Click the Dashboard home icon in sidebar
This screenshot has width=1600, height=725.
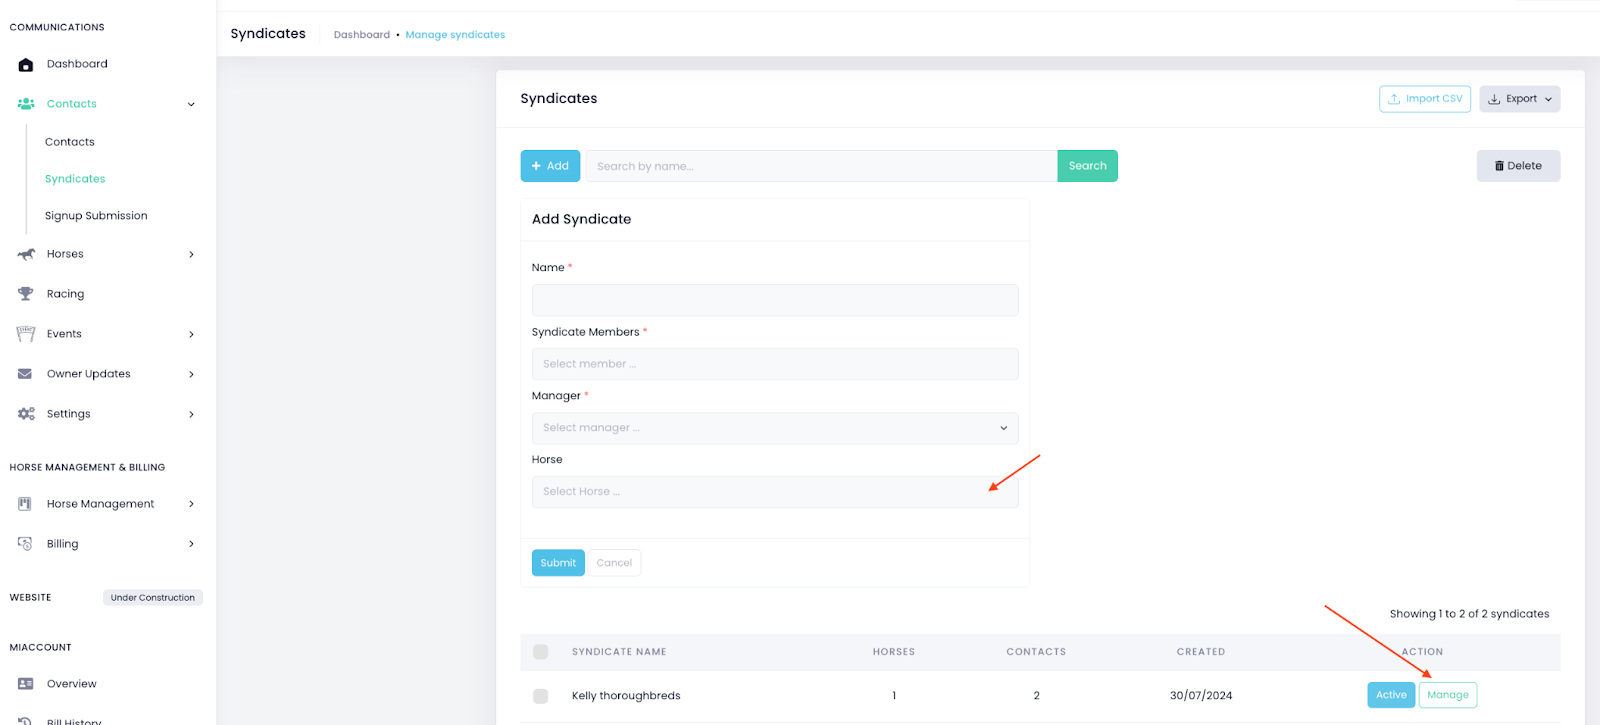pyautogui.click(x=26, y=64)
